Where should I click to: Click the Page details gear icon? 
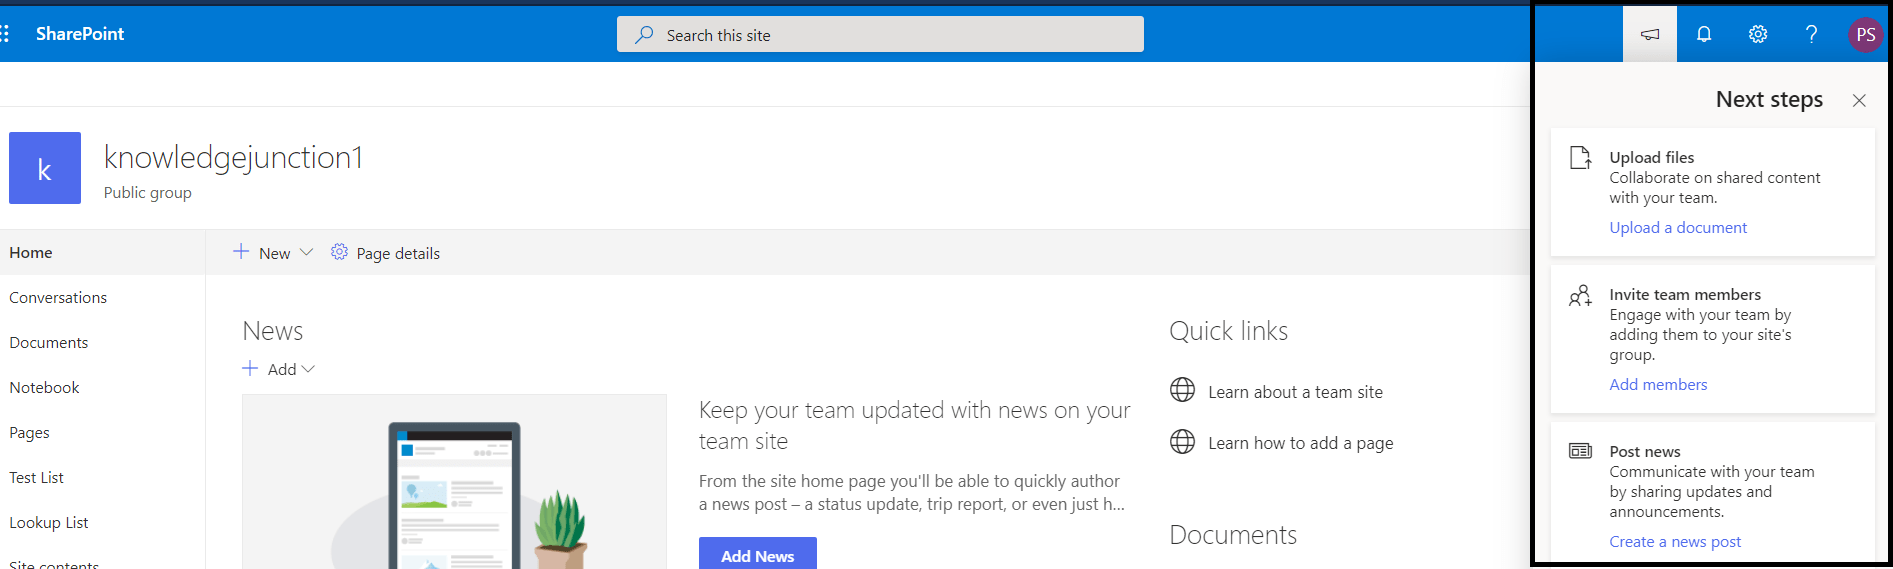point(339,252)
